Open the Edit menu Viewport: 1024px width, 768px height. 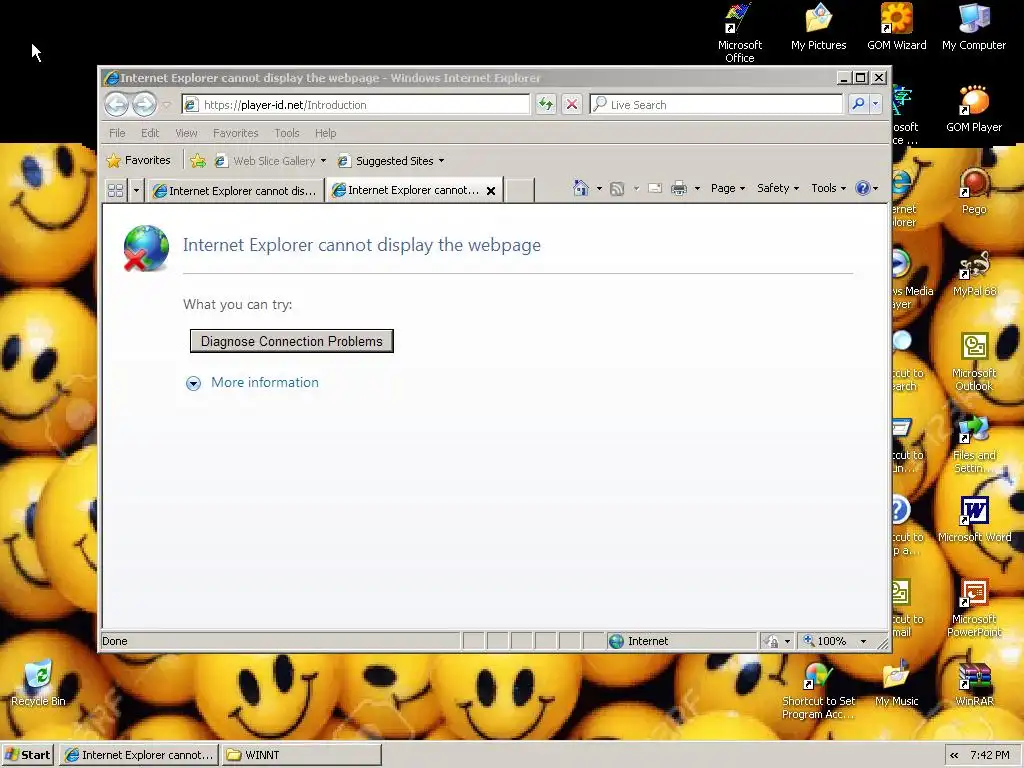150,133
